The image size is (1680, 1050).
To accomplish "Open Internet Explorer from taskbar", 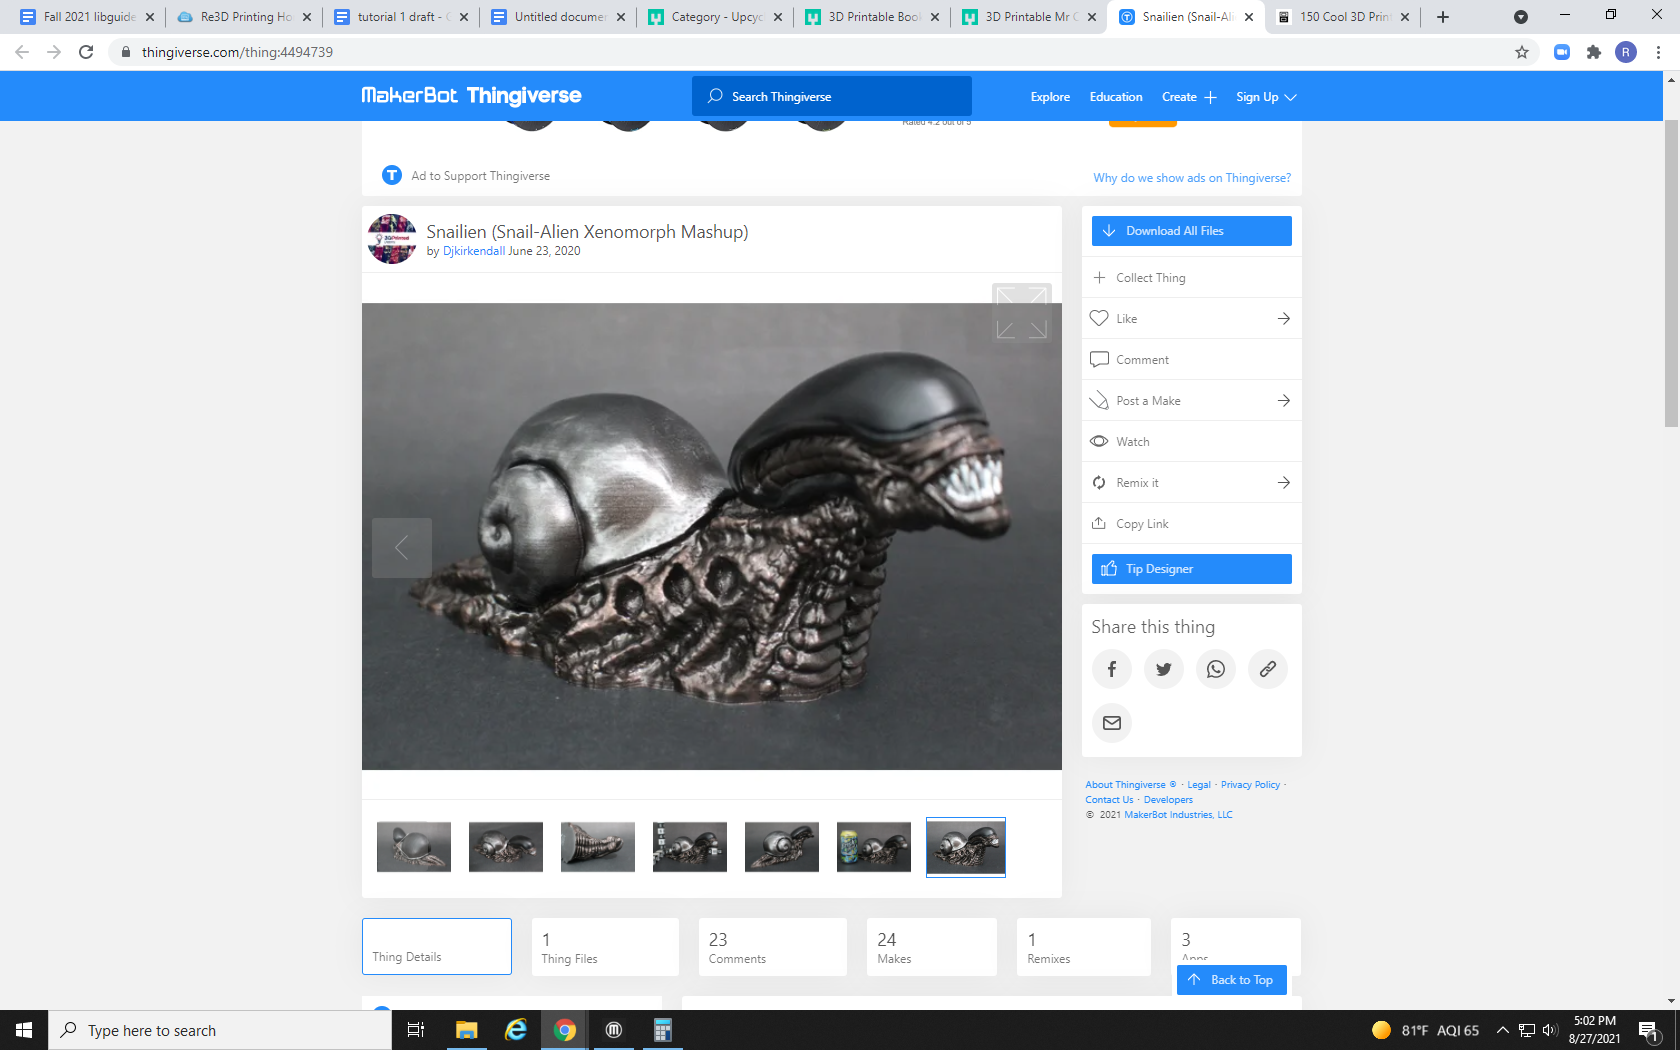I will [x=516, y=1030].
